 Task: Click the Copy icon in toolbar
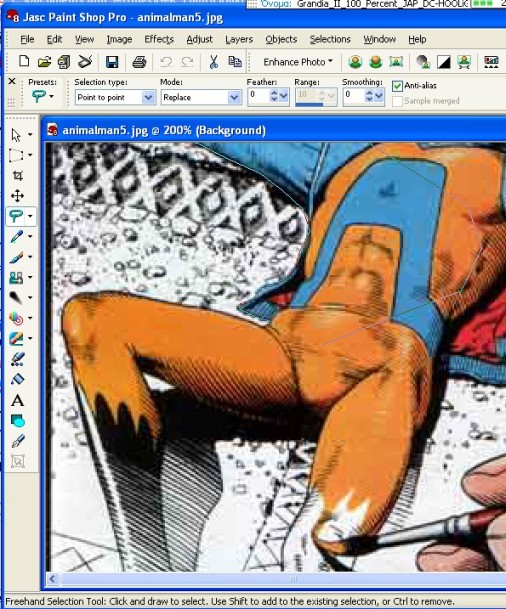click(235, 61)
